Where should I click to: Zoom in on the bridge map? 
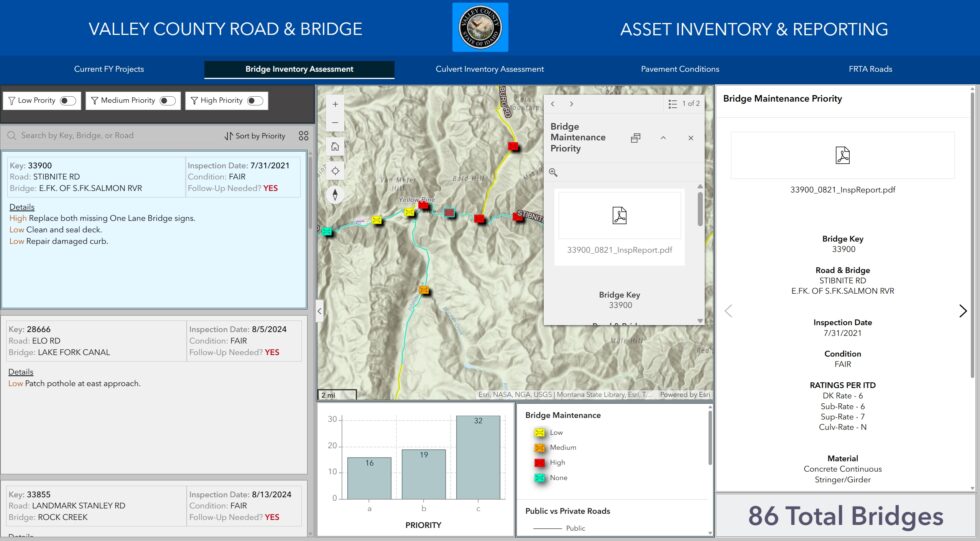coord(335,104)
